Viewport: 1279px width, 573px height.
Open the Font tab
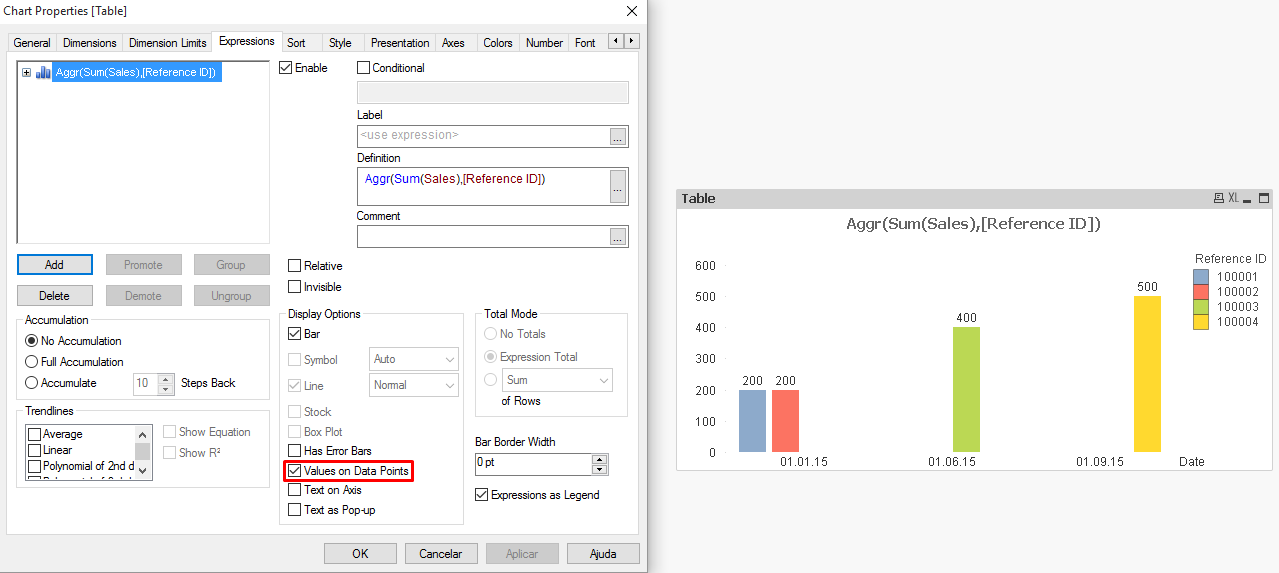point(586,43)
